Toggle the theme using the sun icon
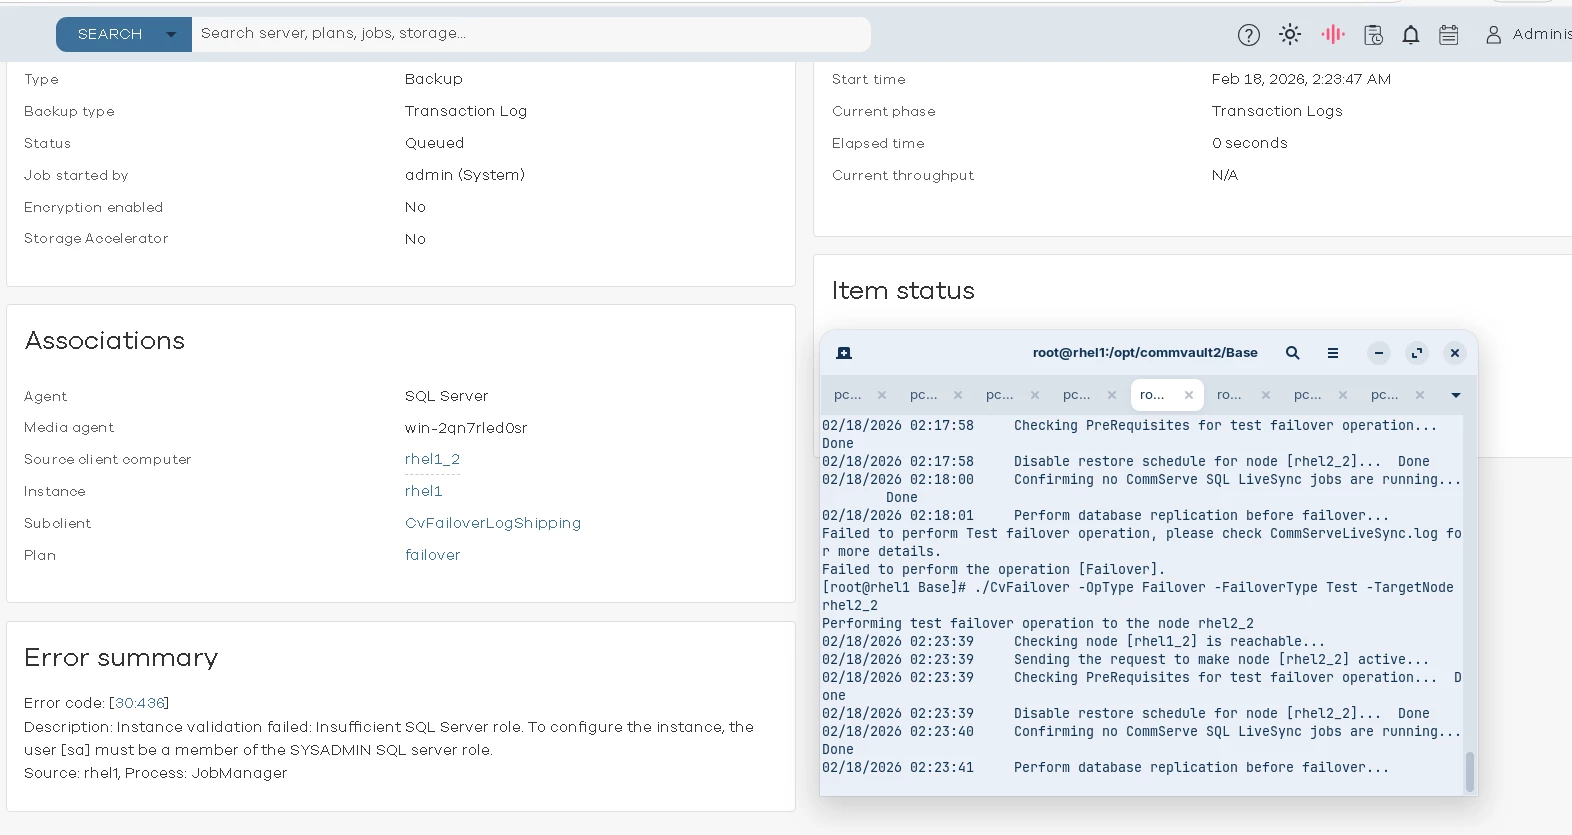 [x=1290, y=35]
